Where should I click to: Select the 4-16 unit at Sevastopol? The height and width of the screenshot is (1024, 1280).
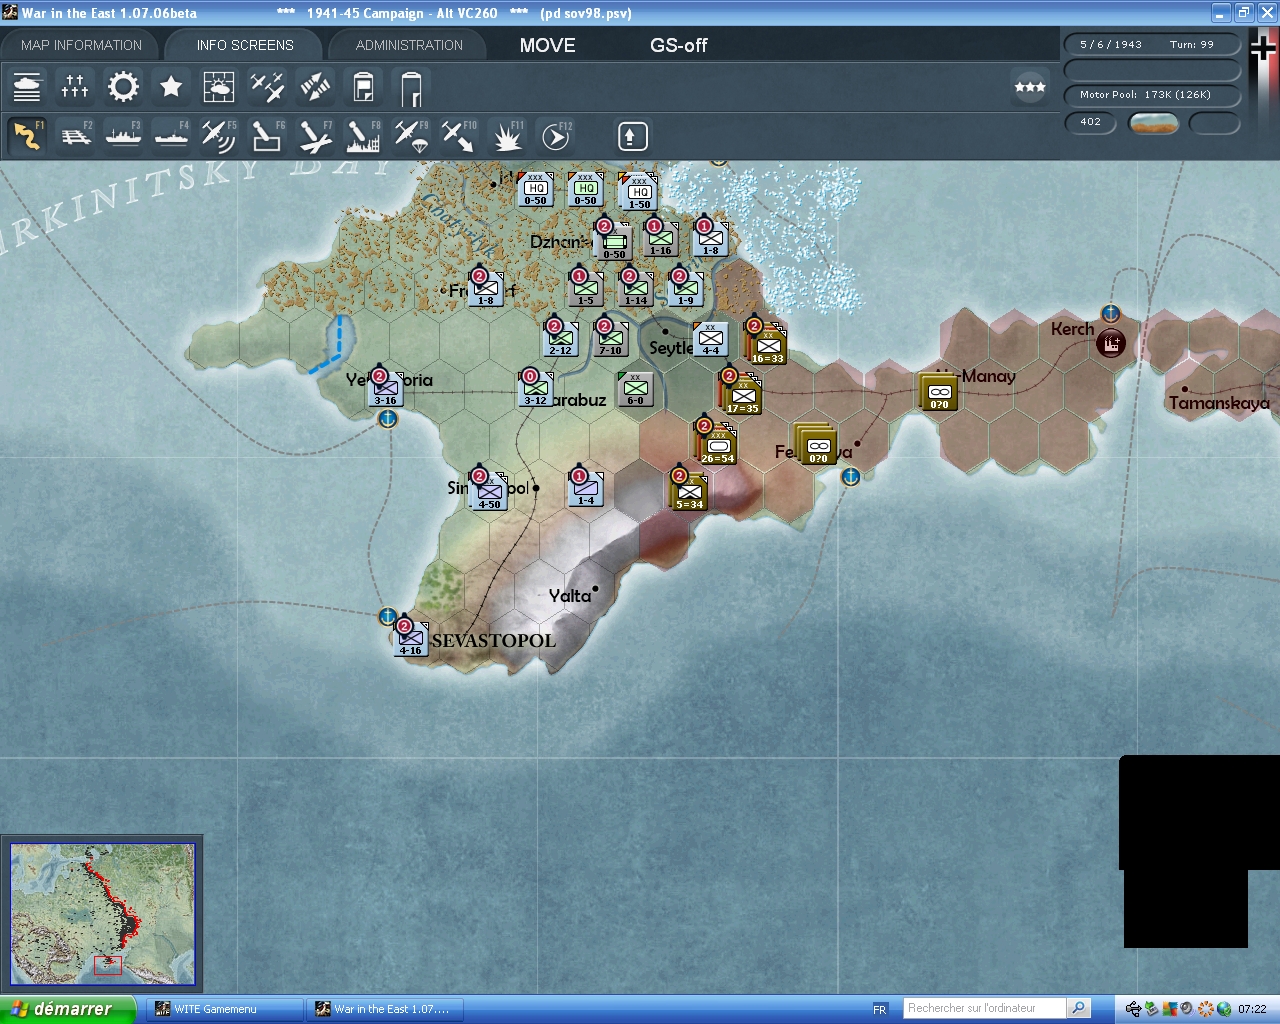tap(410, 638)
